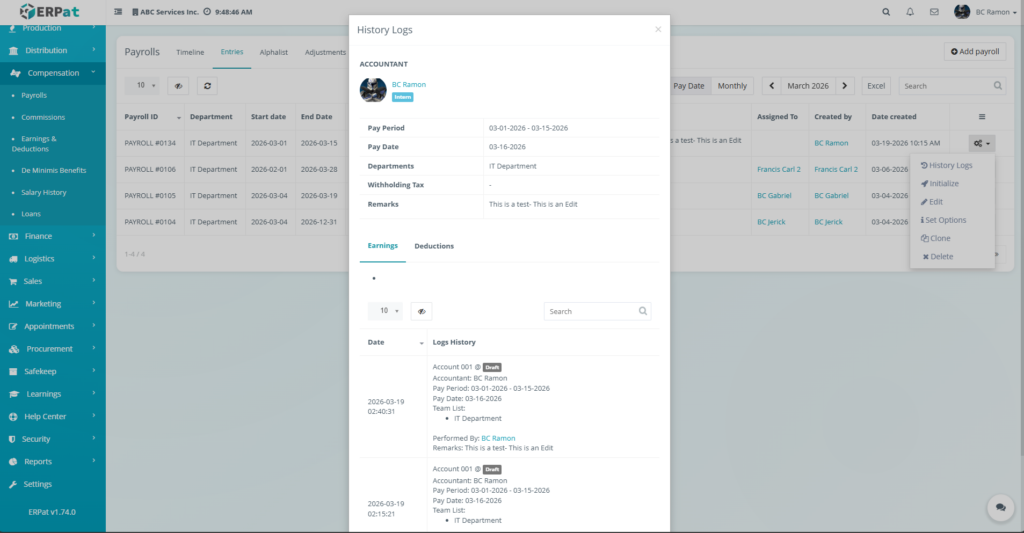1024x533 pixels.
Task: Close the History Logs dialog
Action: click(x=658, y=29)
